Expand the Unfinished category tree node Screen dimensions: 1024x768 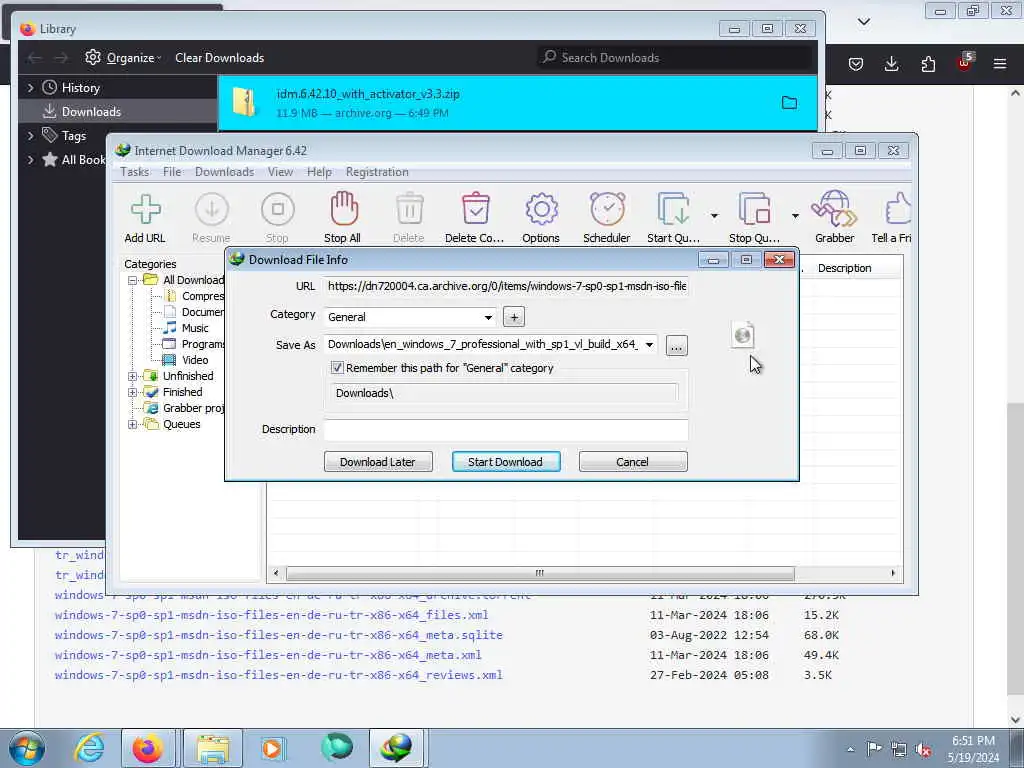132,376
